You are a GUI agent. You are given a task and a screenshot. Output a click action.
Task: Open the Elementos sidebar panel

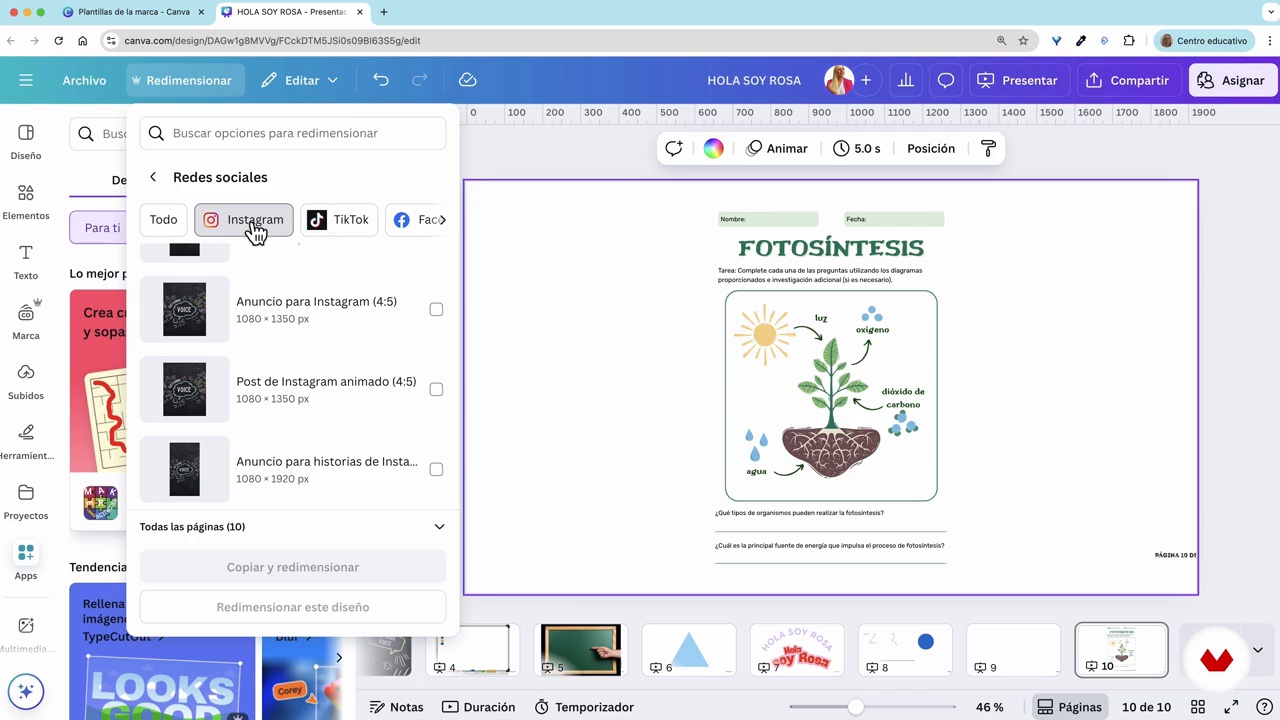(26, 201)
